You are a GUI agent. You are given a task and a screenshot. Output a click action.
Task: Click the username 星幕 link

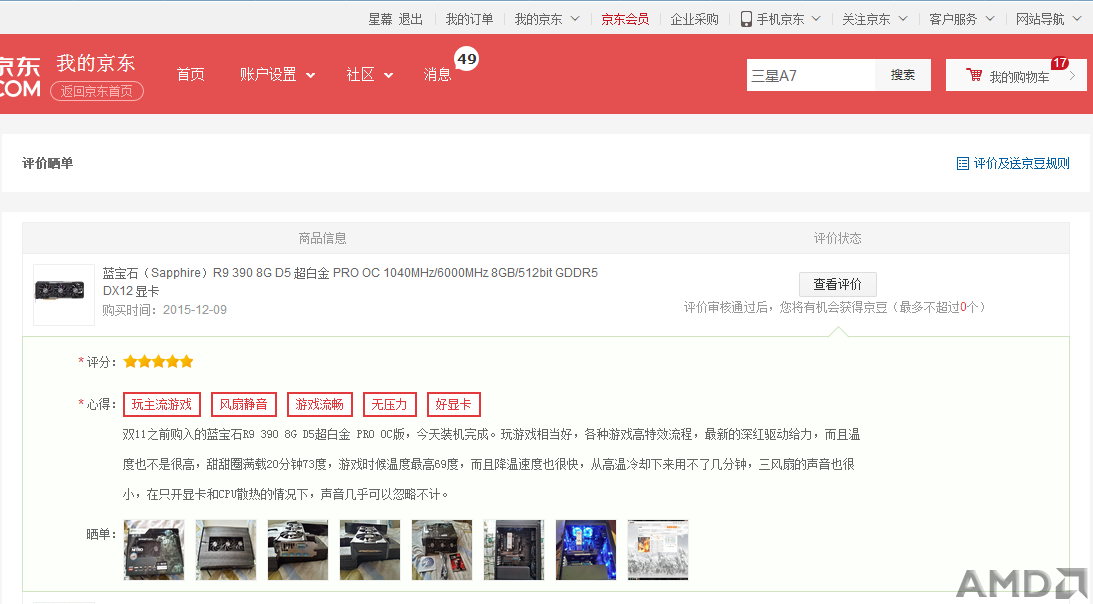tap(381, 20)
